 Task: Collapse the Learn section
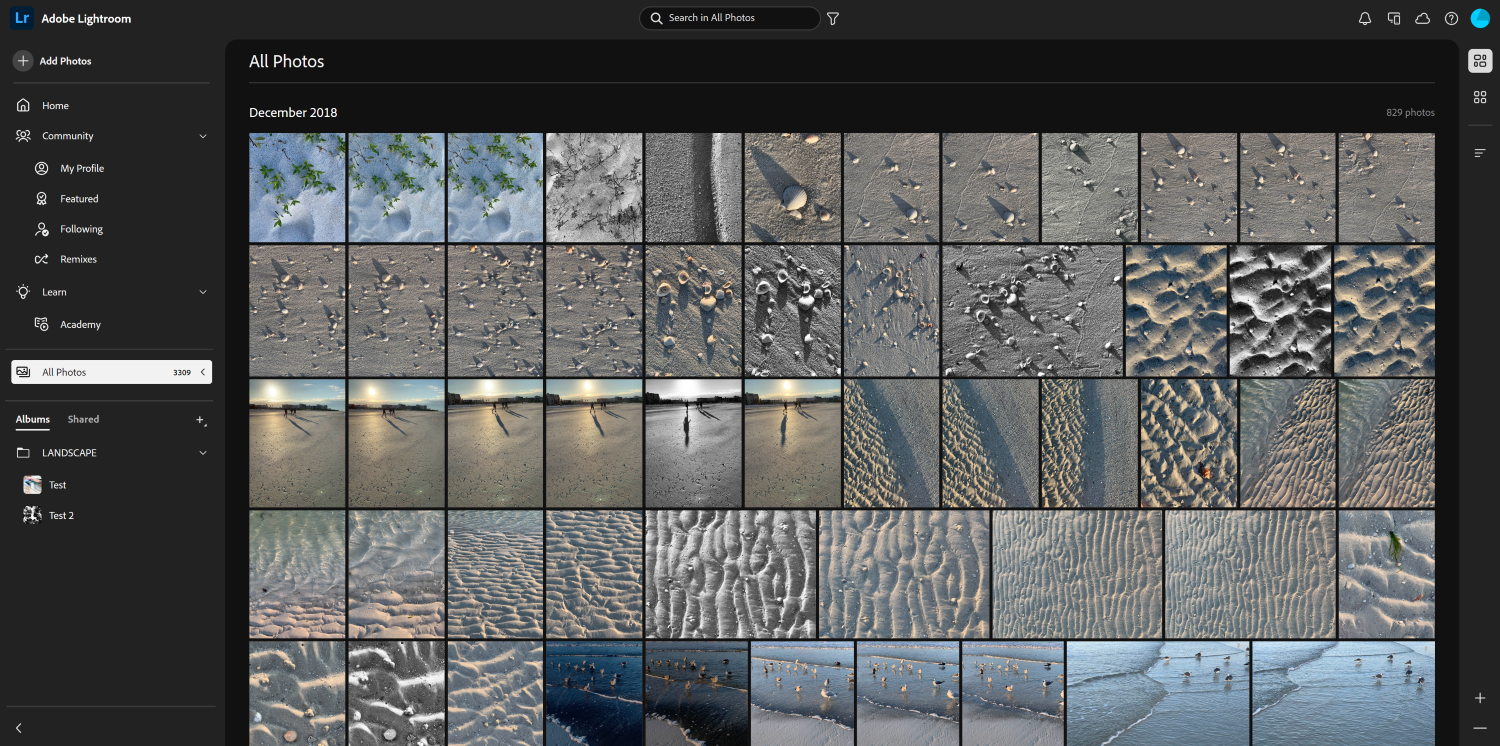click(203, 291)
